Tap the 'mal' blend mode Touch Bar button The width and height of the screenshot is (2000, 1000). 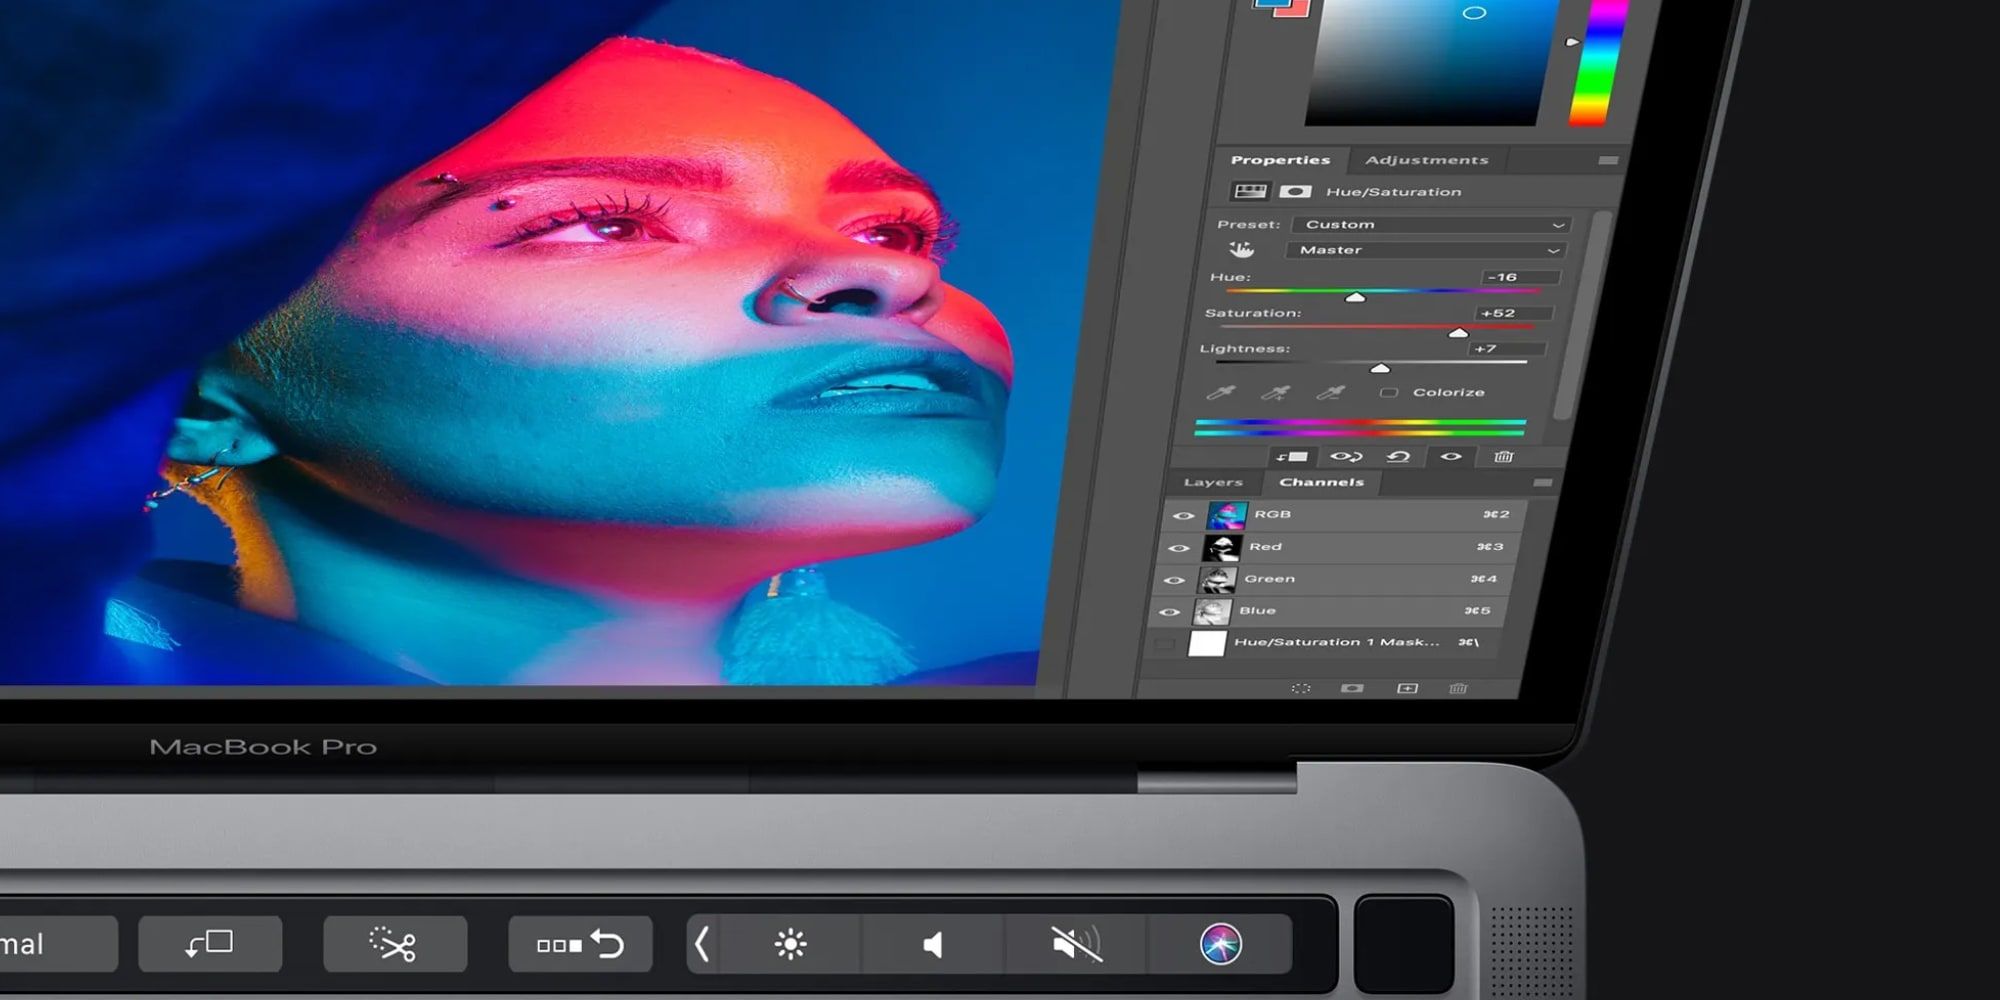point(58,944)
